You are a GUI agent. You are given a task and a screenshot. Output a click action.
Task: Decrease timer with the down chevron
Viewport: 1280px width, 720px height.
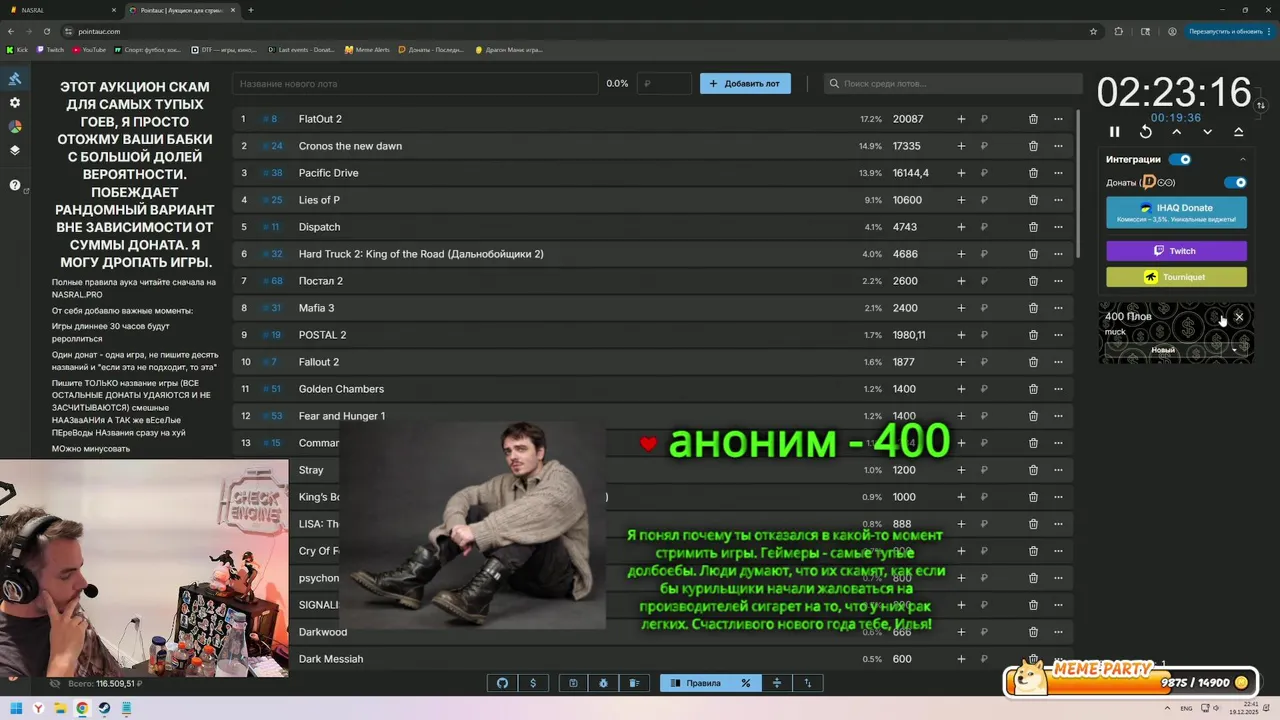click(x=1208, y=132)
